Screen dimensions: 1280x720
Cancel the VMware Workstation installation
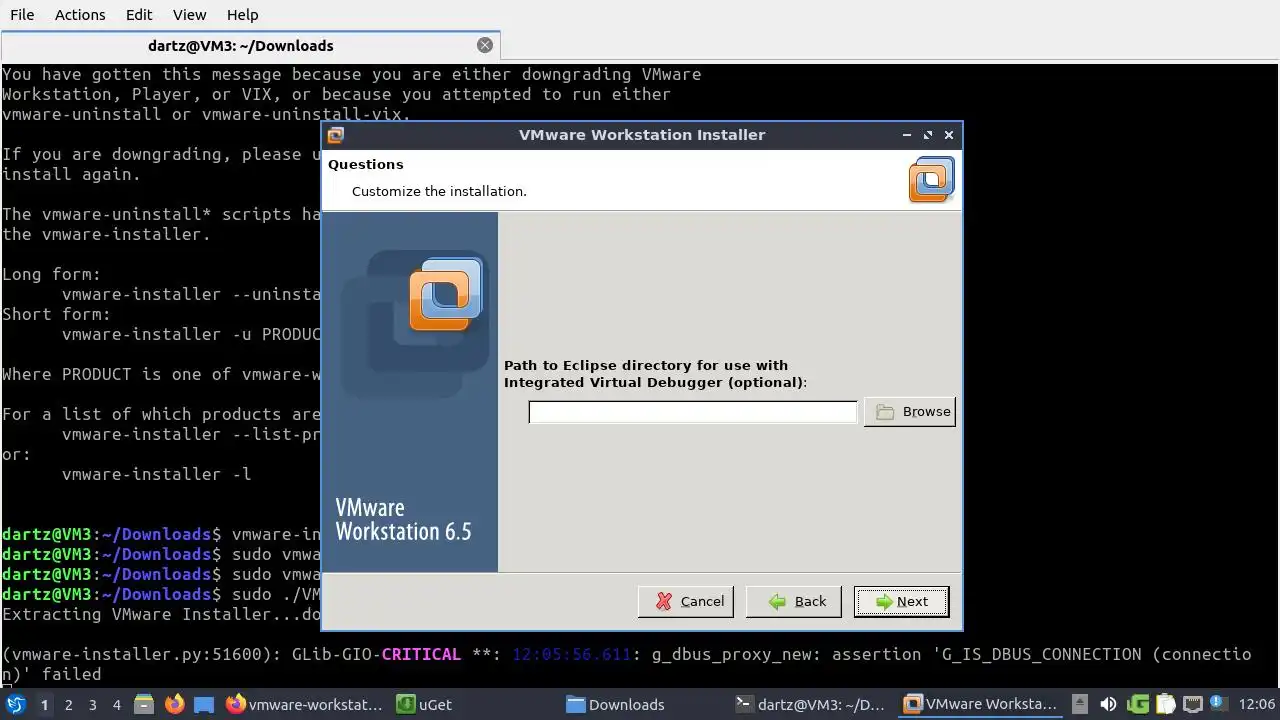(686, 602)
